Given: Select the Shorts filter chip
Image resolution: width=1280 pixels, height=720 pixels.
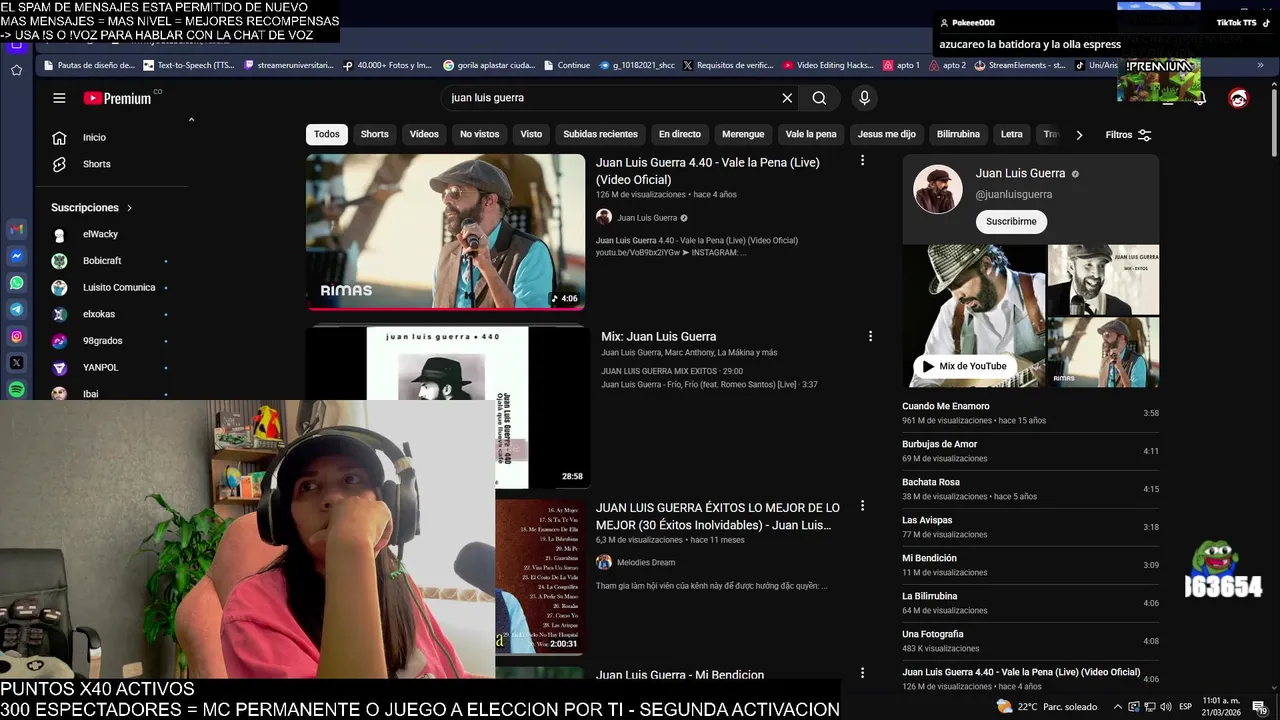Looking at the screenshot, I should [375, 134].
